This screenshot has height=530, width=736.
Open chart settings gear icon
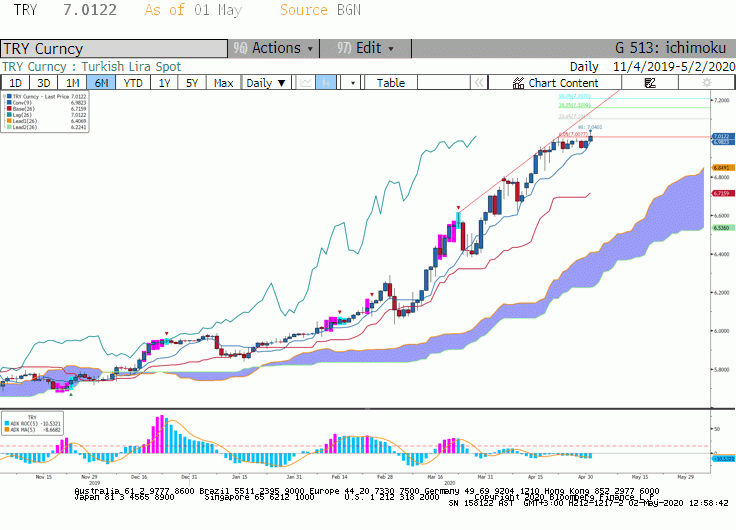(706, 83)
